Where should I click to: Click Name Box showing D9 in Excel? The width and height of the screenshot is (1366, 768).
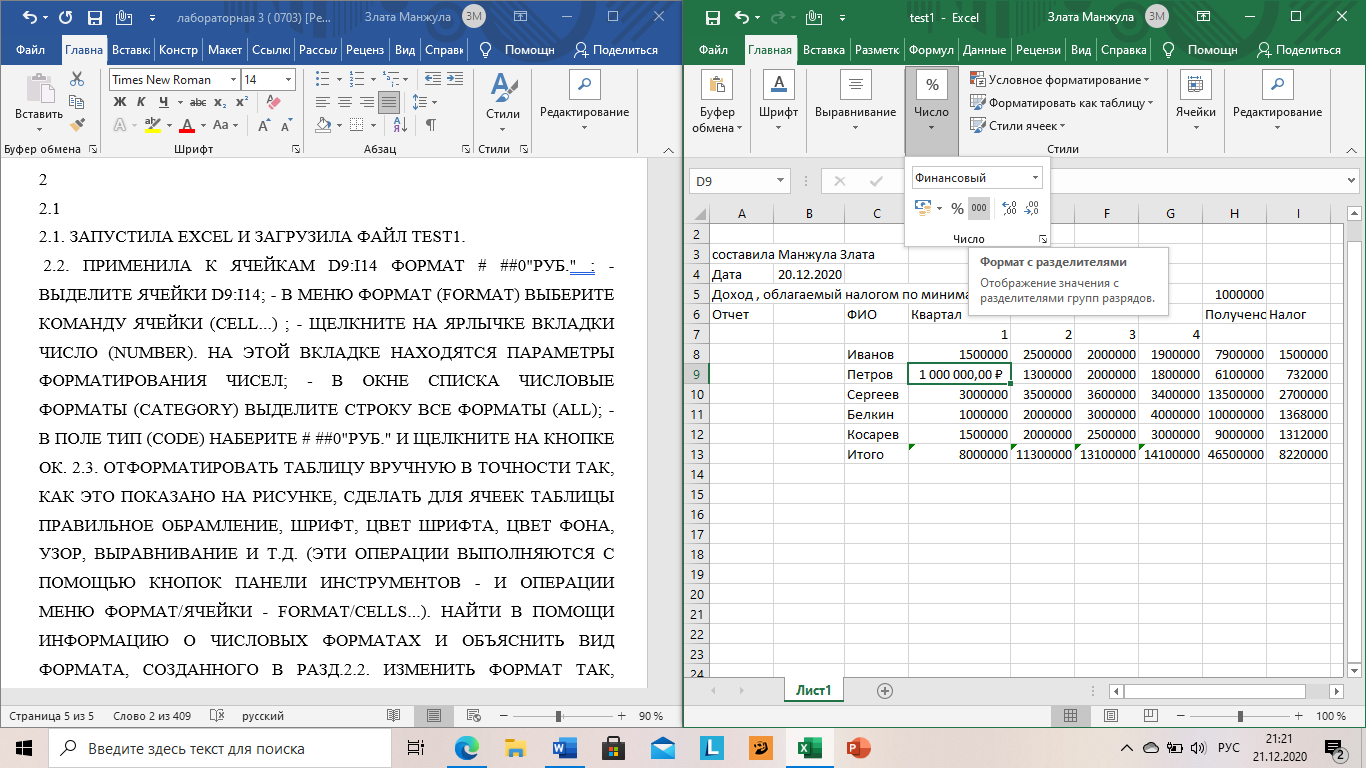(x=732, y=181)
